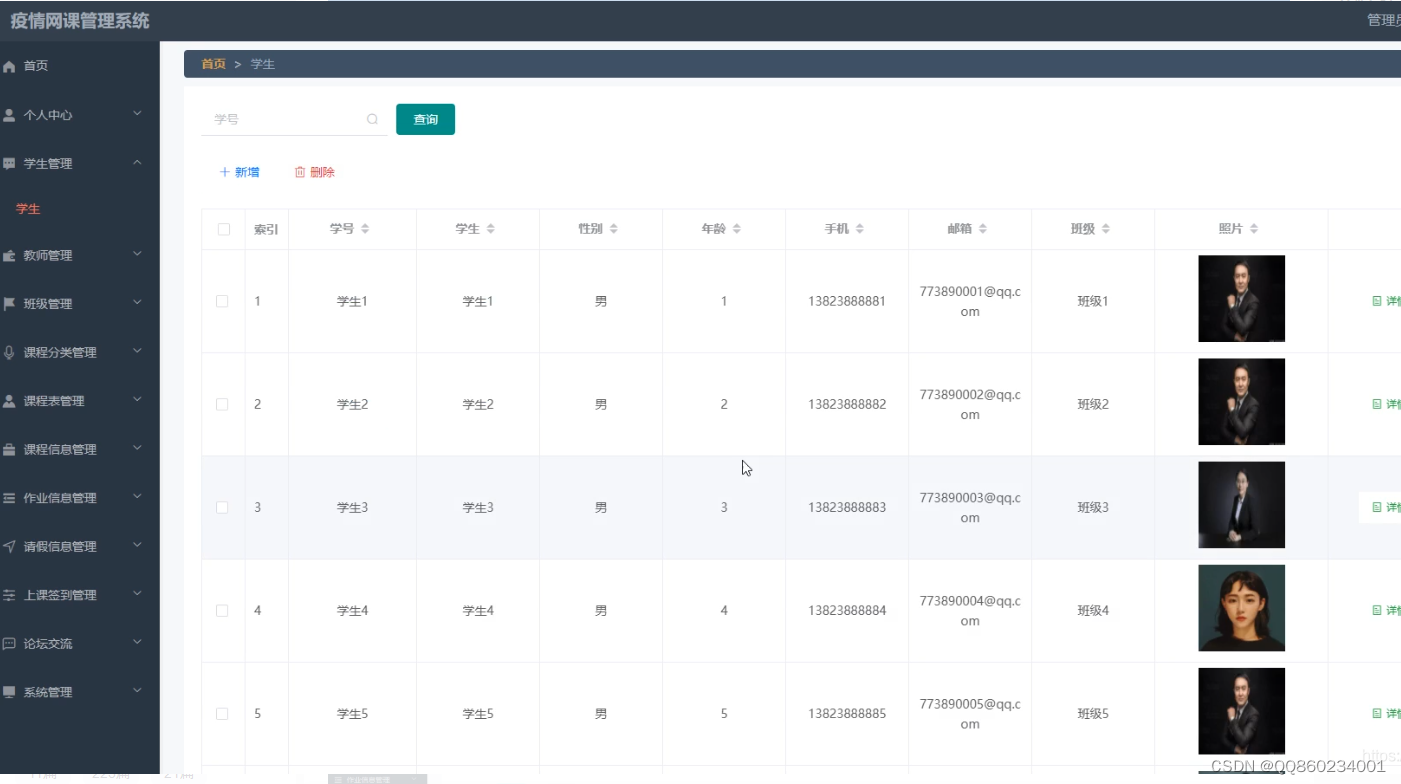This screenshot has height=784, width=1401.
Task: Sort table by 手机 column arrows
Action: click(859, 229)
